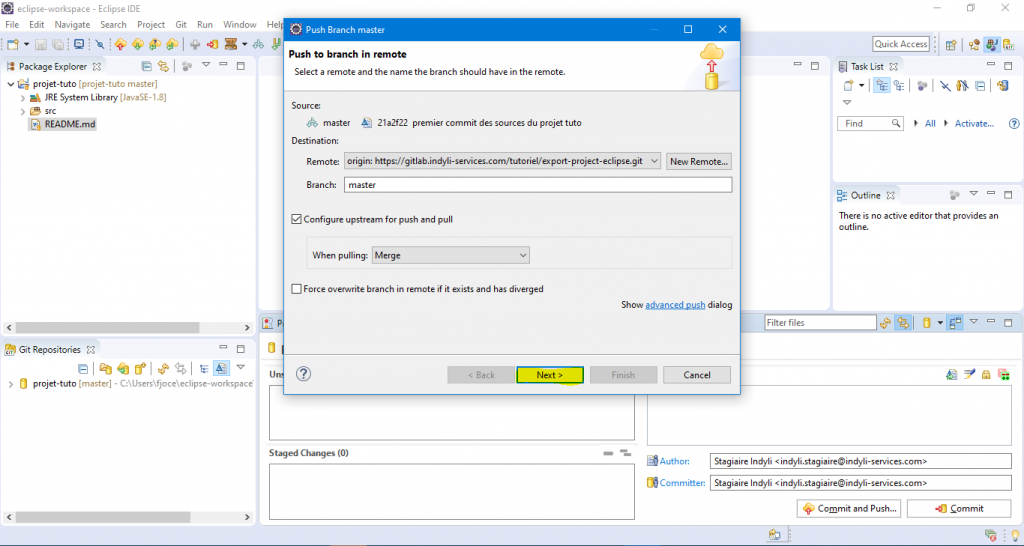Click Add Existing Local Git Repository icon
Viewport: 1024px width, 546px height.
click(x=105, y=368)
